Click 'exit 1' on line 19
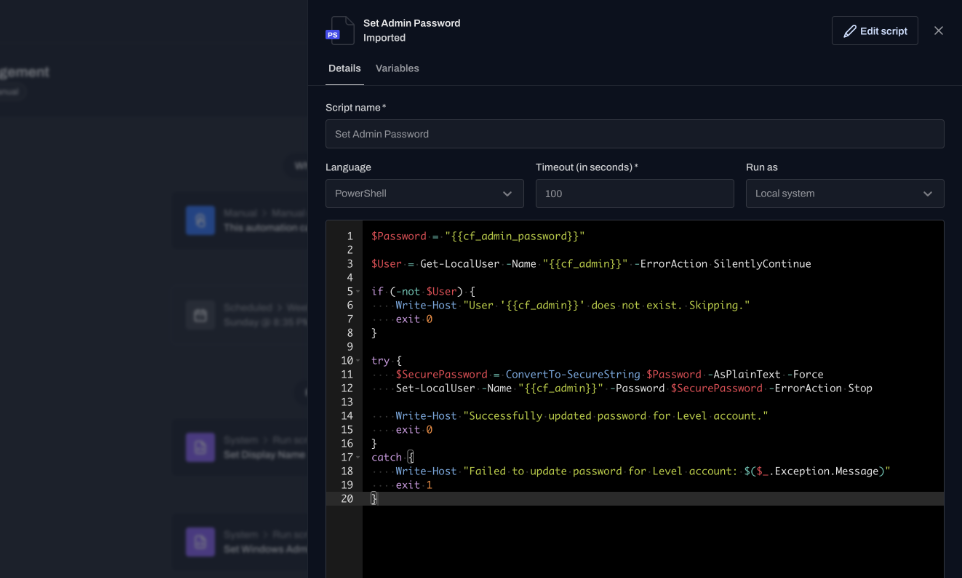Viewport: 962px width, 578px height. click(x=414, y=485)
